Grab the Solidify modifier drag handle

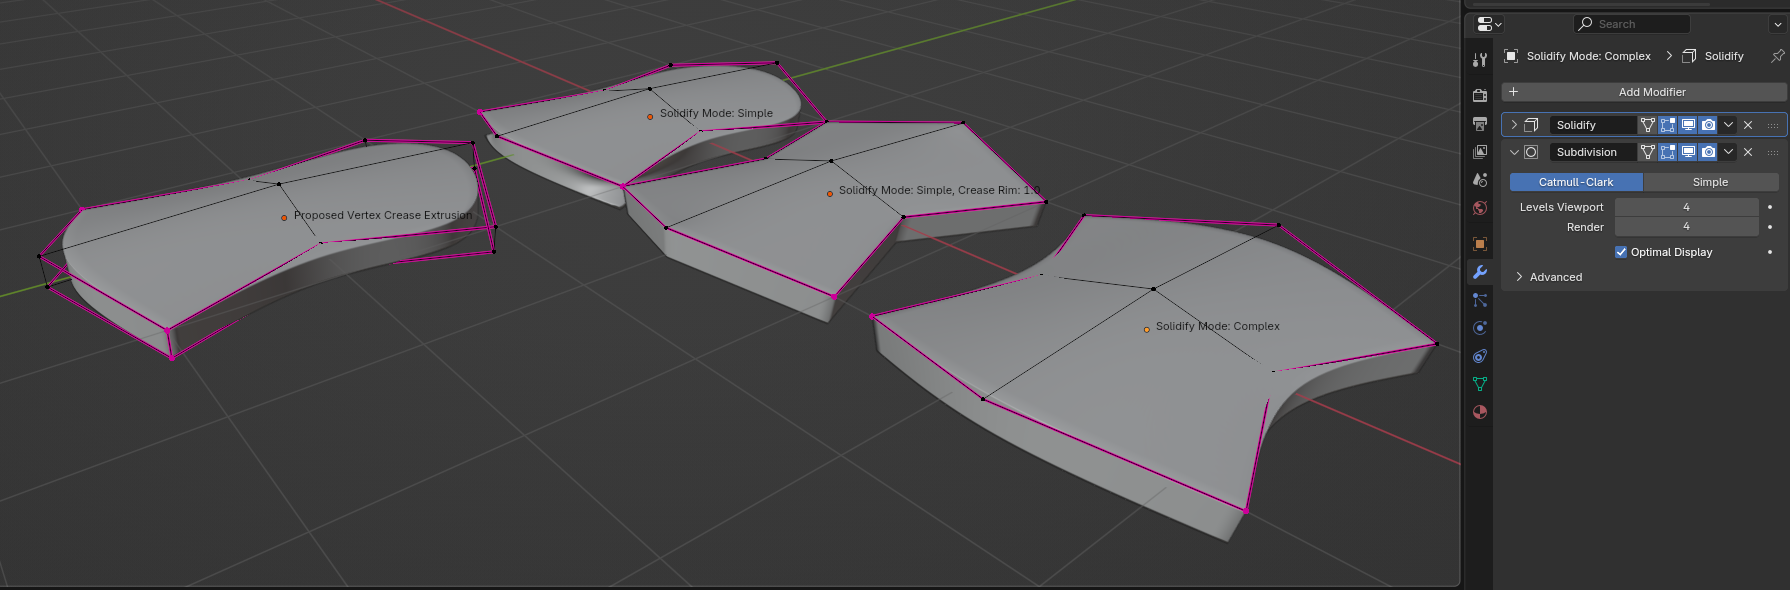tap(1773, 125)
